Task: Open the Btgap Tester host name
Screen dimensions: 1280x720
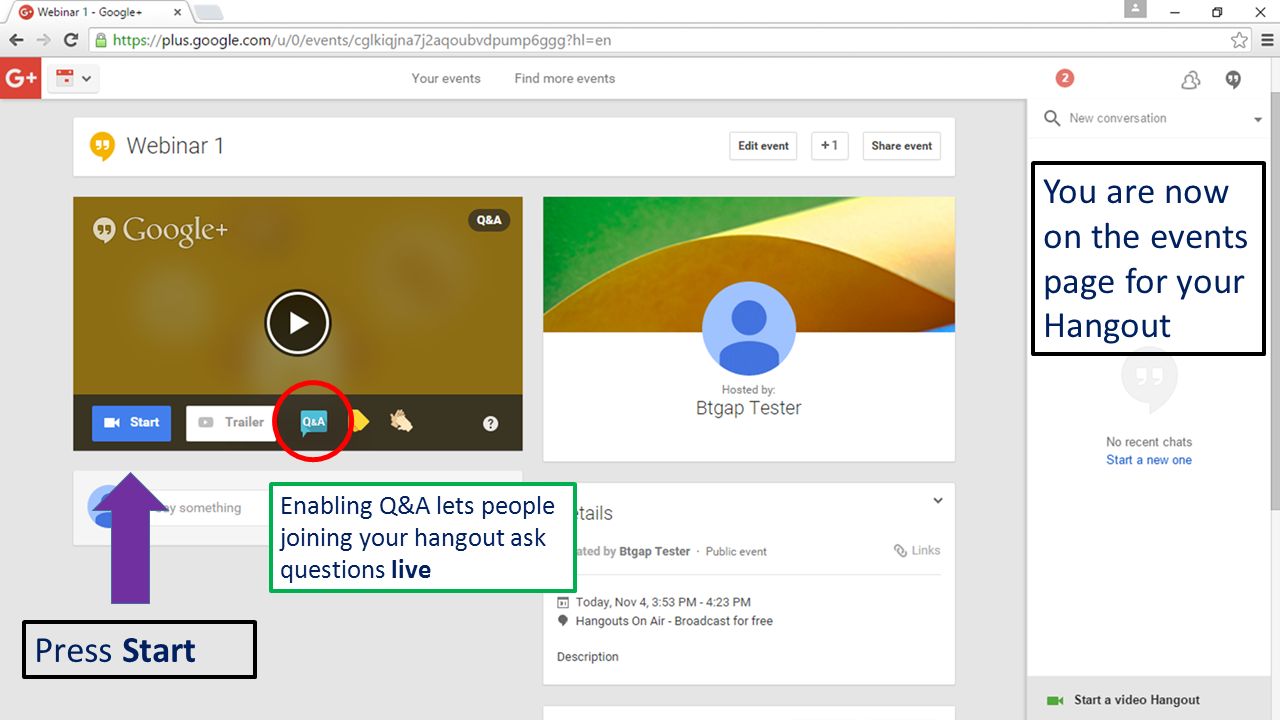Action: click(x=749, y=408)
